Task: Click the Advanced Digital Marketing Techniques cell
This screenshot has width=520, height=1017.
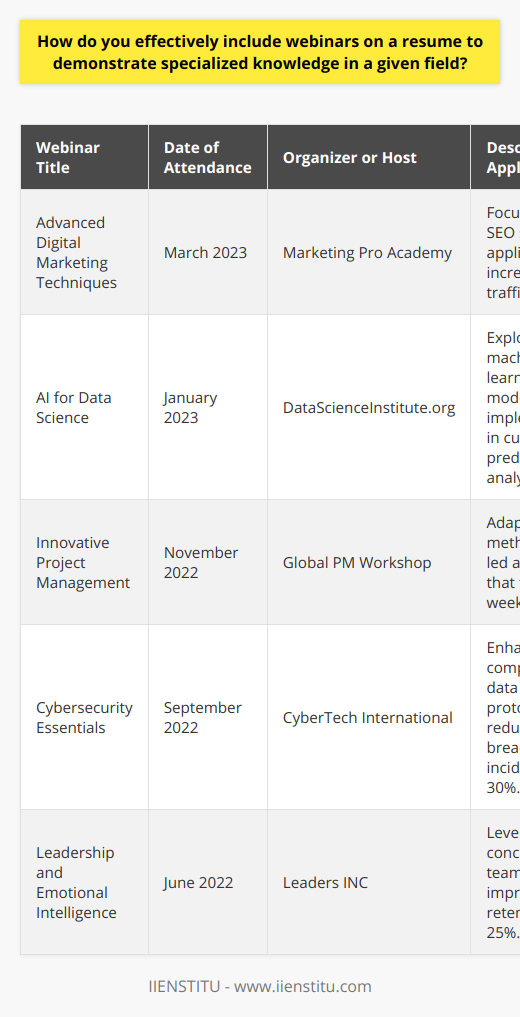Action: click(x=84, y=252)
